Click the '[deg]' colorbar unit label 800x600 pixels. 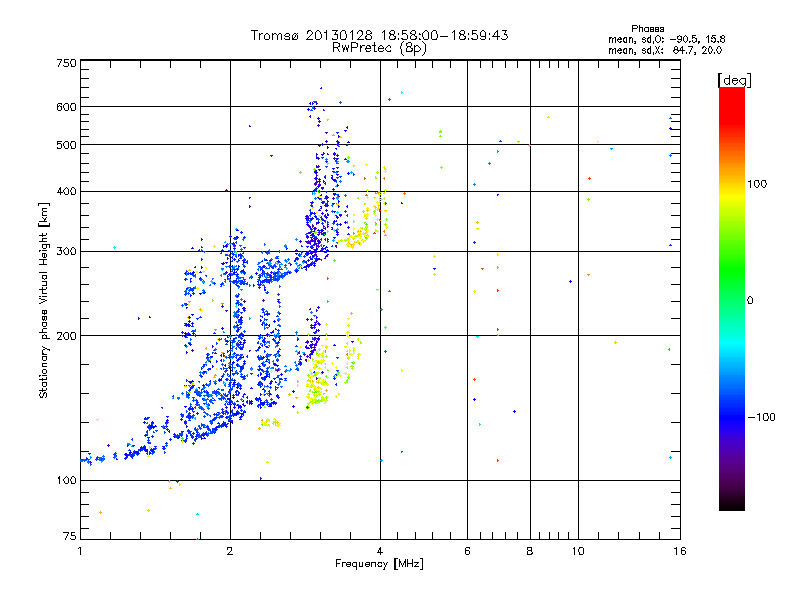pyautogui.click(x=734, y=80)
